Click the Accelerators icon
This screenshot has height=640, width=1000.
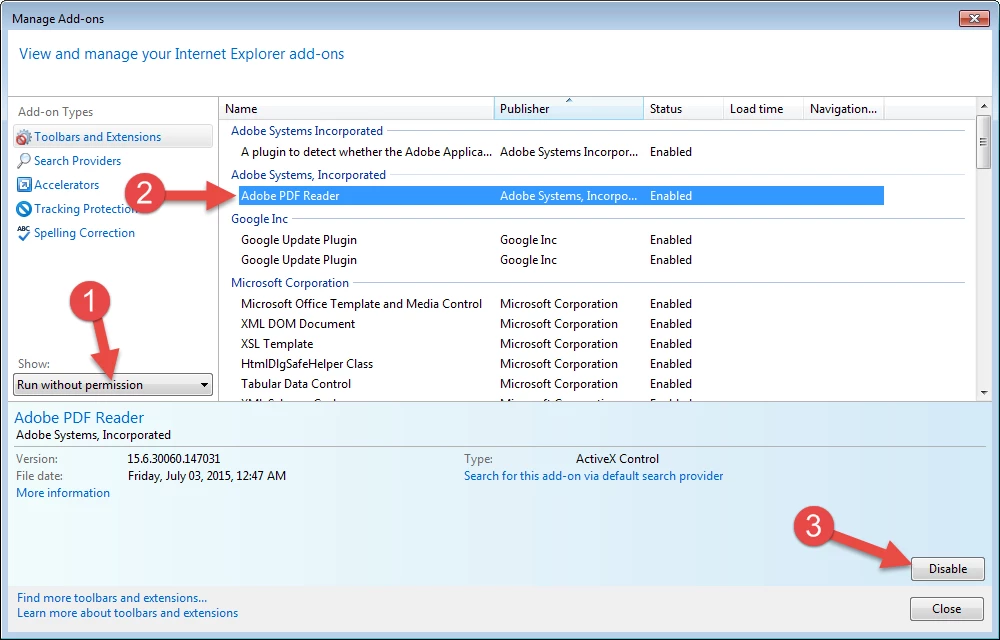tap(24, 185)
